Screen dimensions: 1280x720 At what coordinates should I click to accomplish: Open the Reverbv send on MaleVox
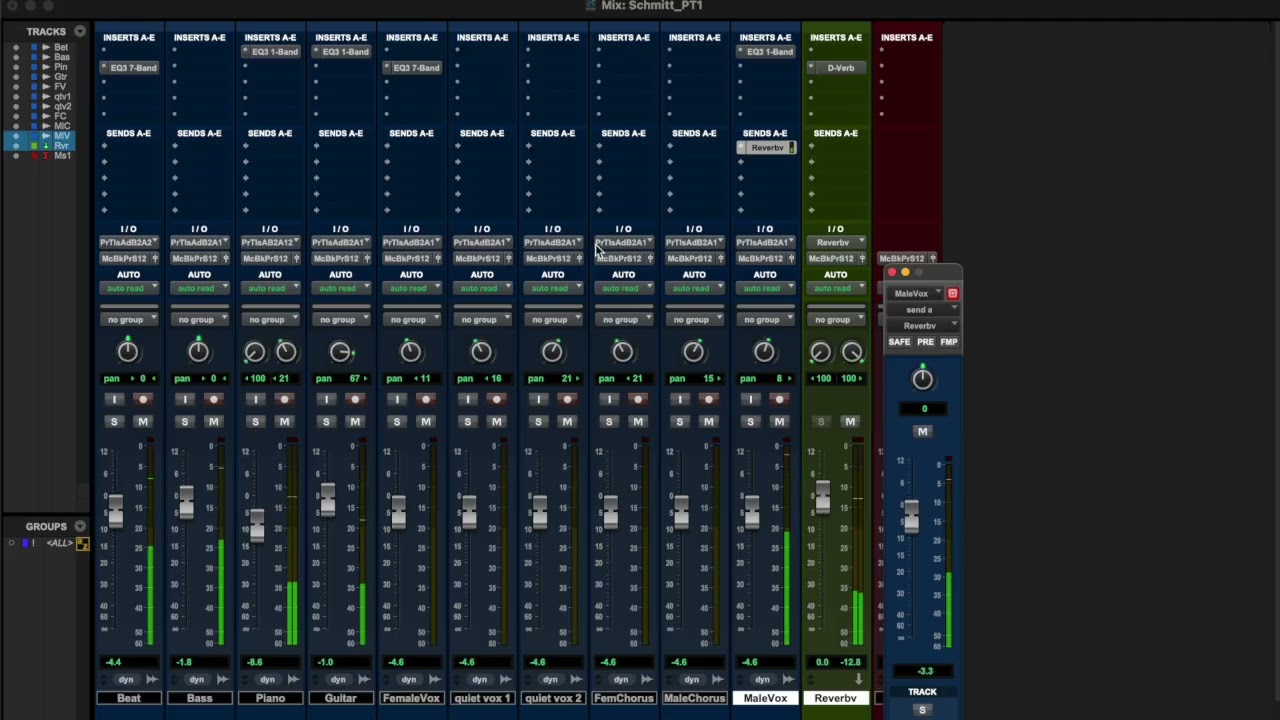tap(767, 148)
